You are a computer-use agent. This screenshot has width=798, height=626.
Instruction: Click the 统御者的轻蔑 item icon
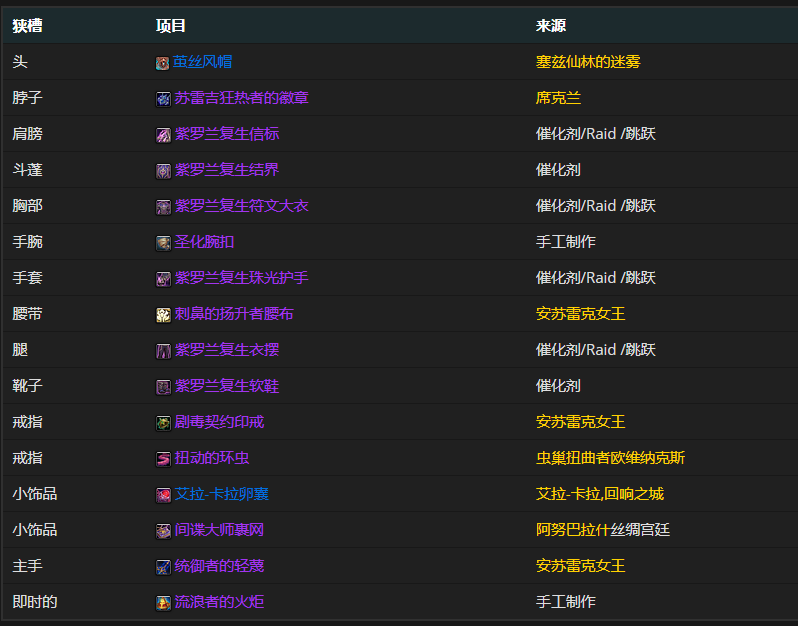(x=163, y=567)
